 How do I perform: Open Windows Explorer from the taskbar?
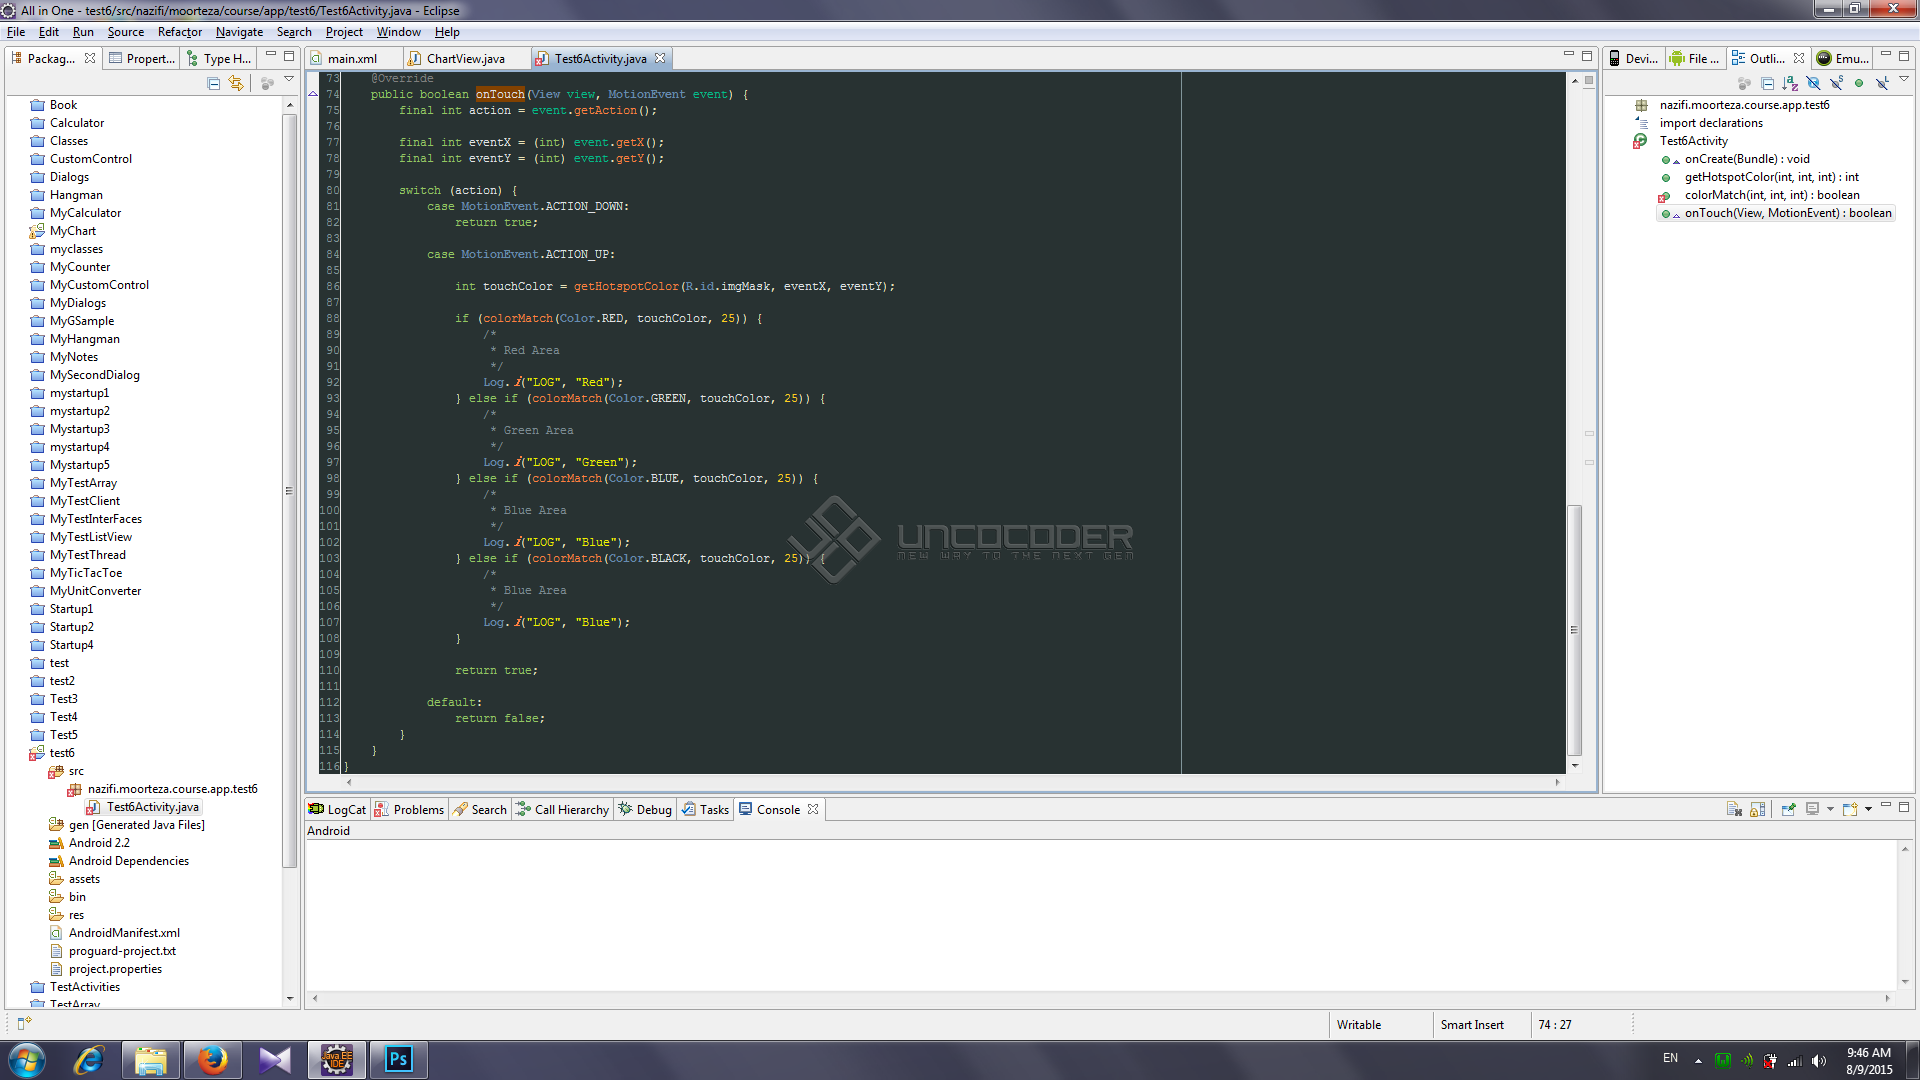click(151, 1060)
